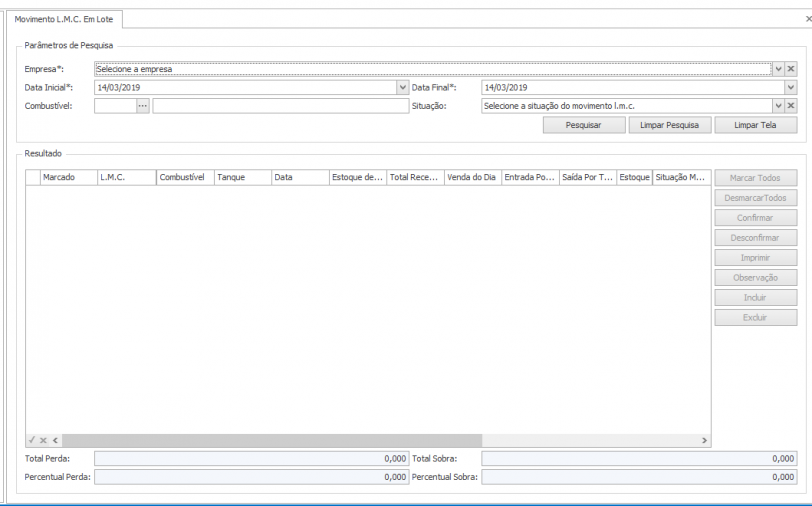This screenshot has height=506, width=812.
Task: Click the Excluir button
Action: click(x=756, y=317)
